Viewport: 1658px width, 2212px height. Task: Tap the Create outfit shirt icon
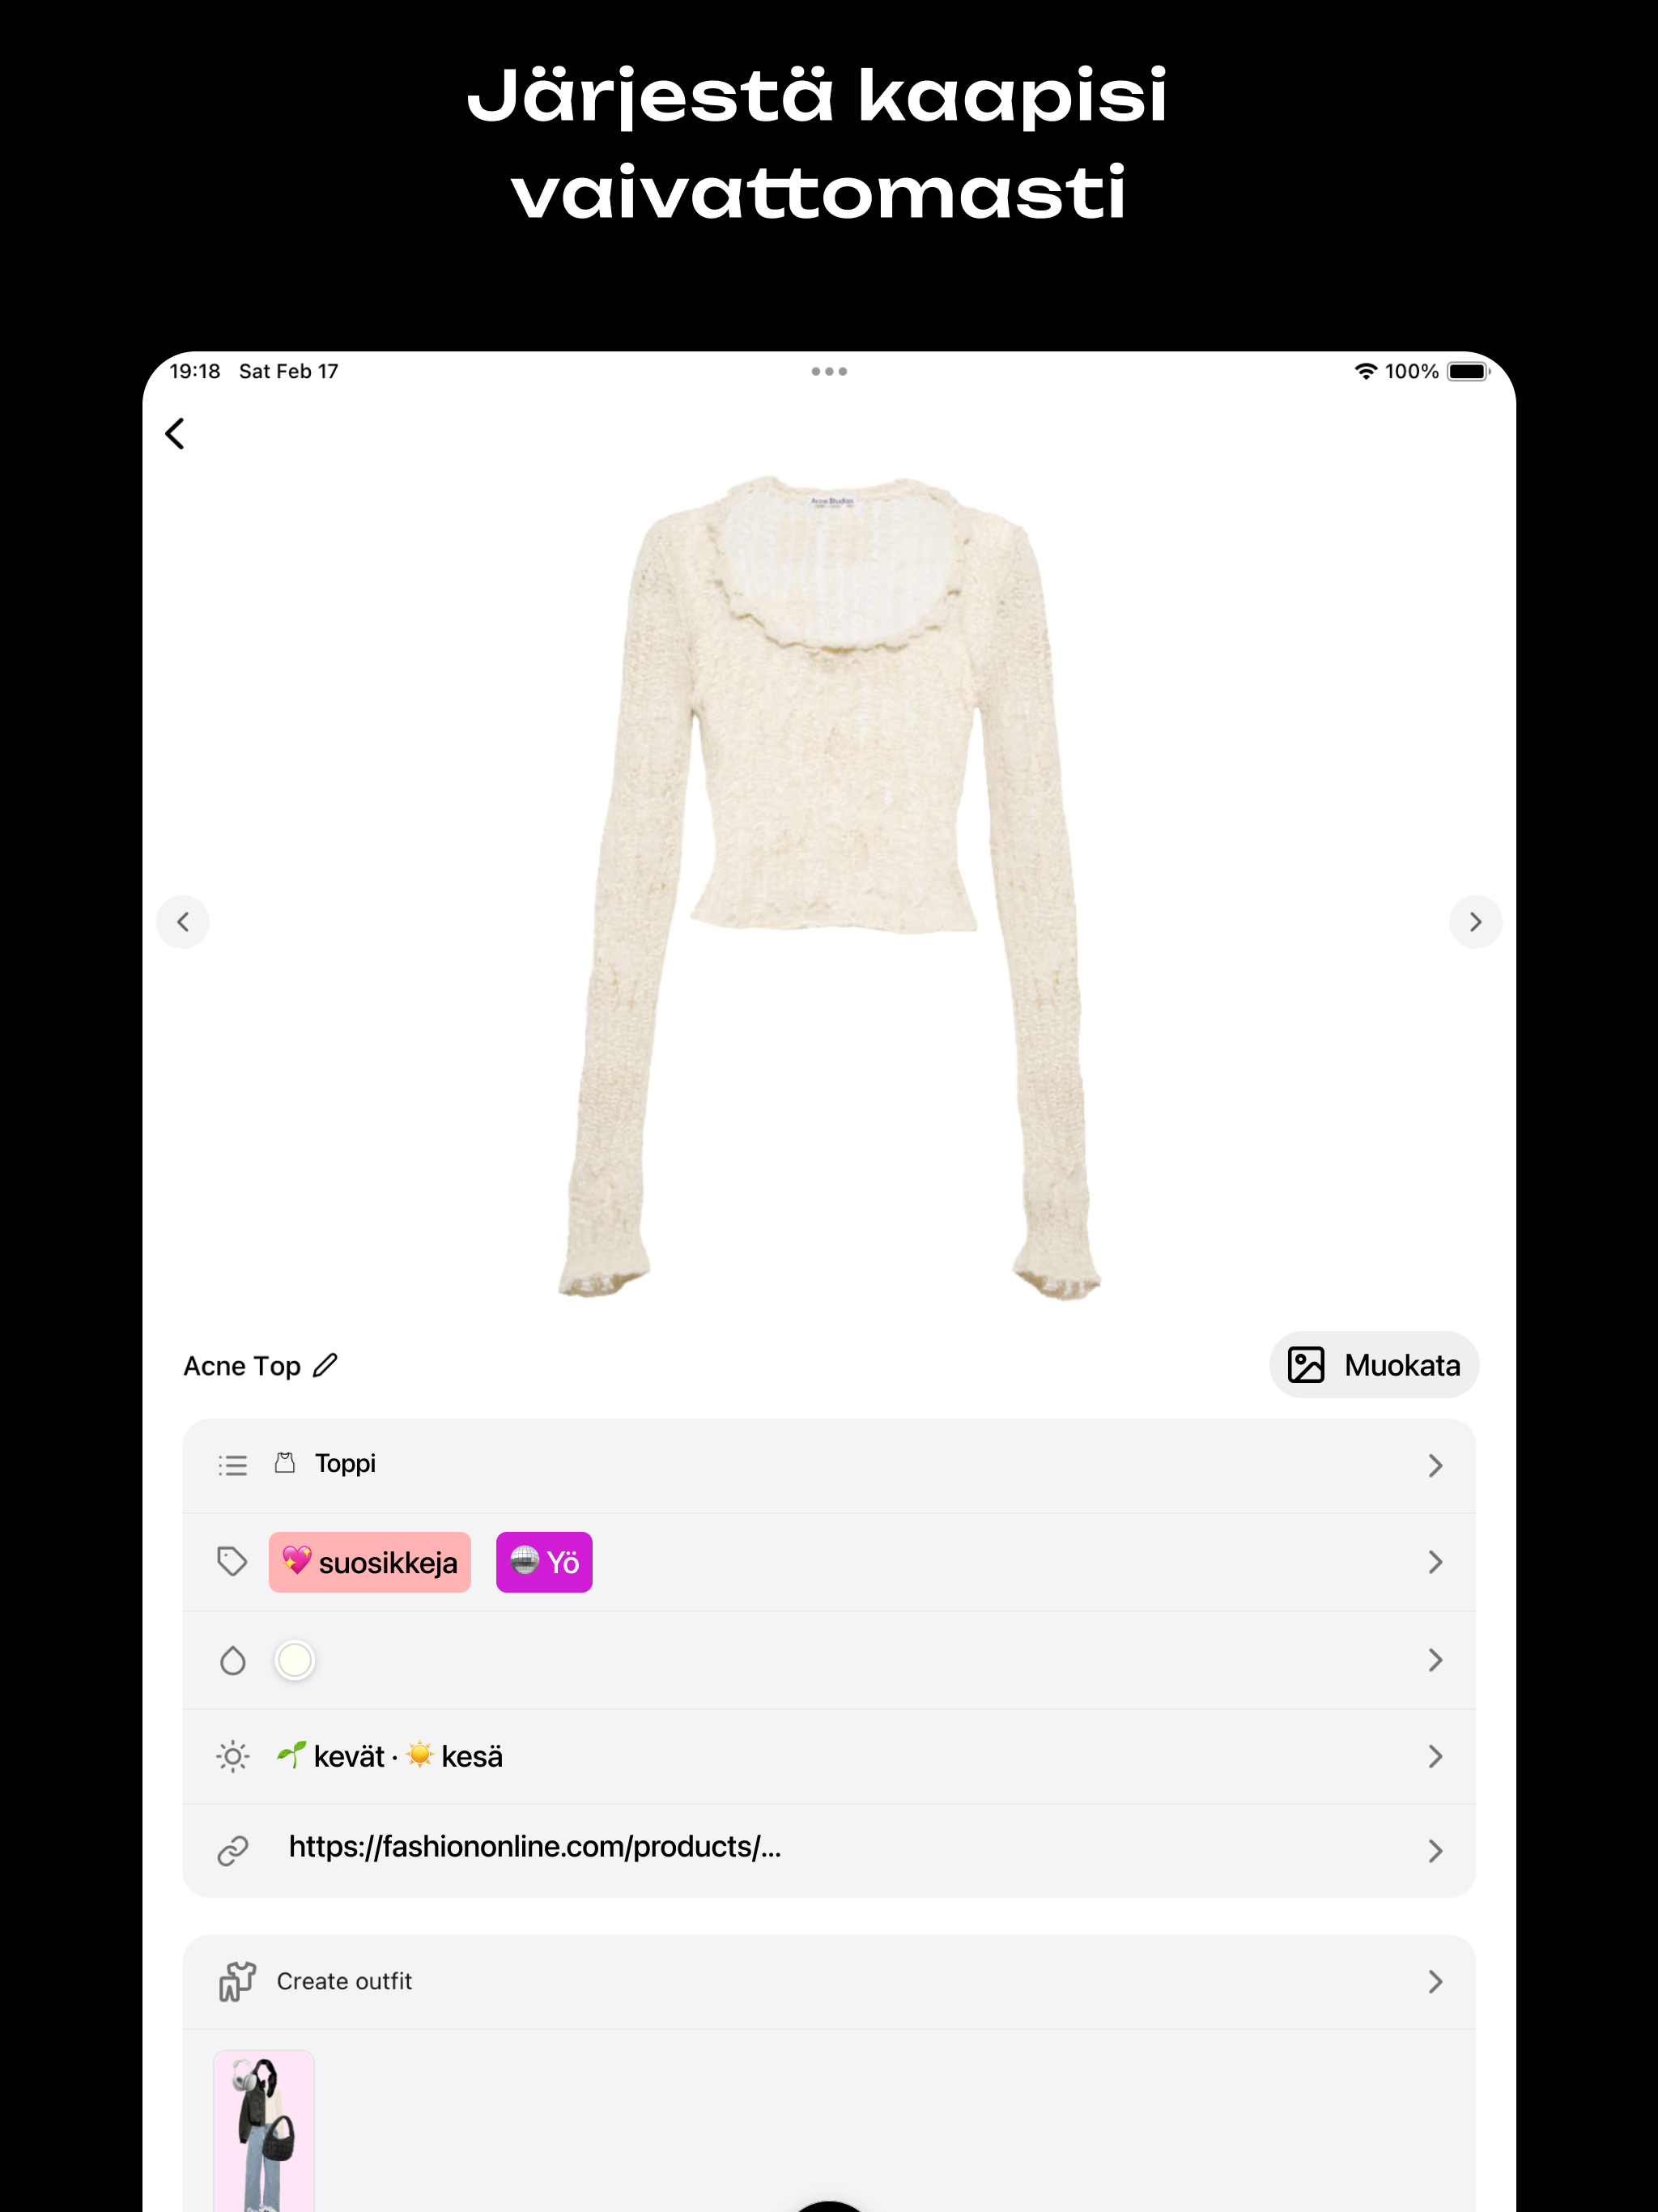[x=238, y=1981]
